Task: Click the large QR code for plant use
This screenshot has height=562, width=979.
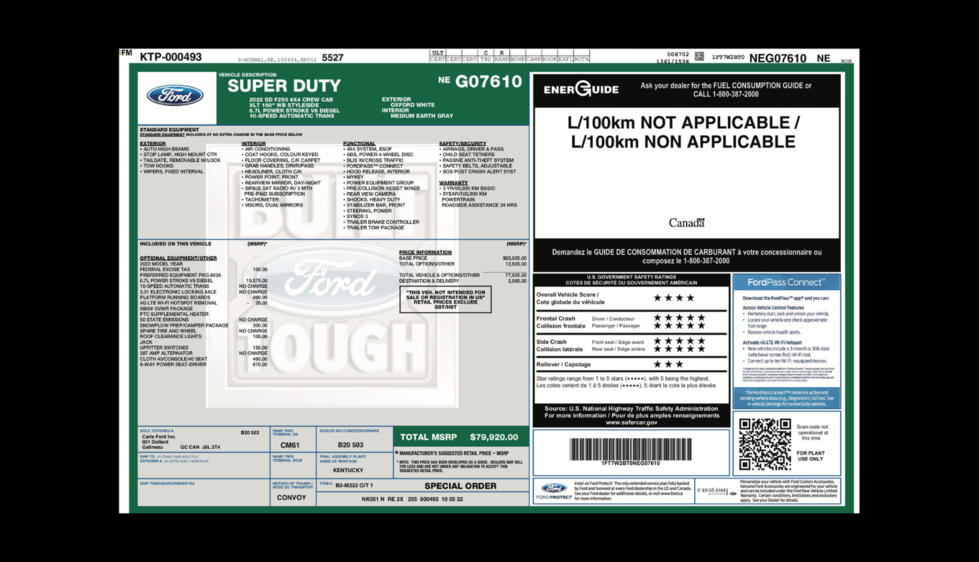Action: click(x=765, y=443)
